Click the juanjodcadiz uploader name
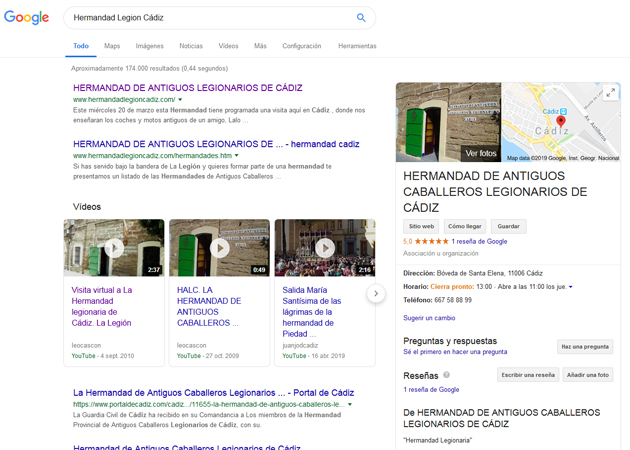This screenshot has height=450, width=630. [x=300, y=345]
